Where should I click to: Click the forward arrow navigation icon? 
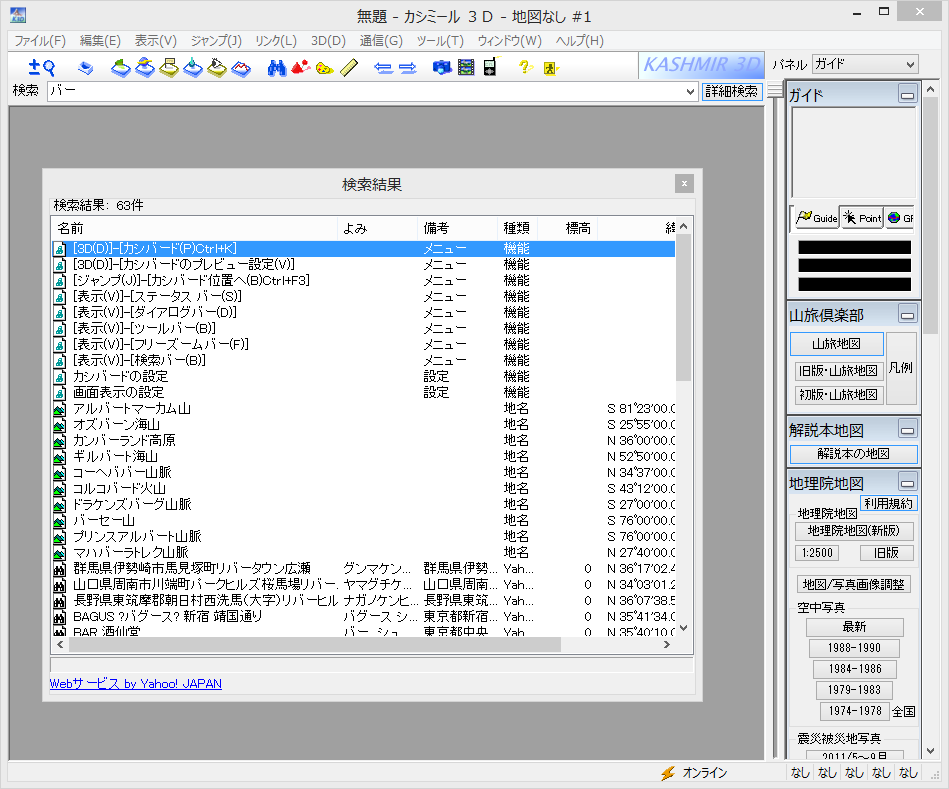[x=410, y=69]
